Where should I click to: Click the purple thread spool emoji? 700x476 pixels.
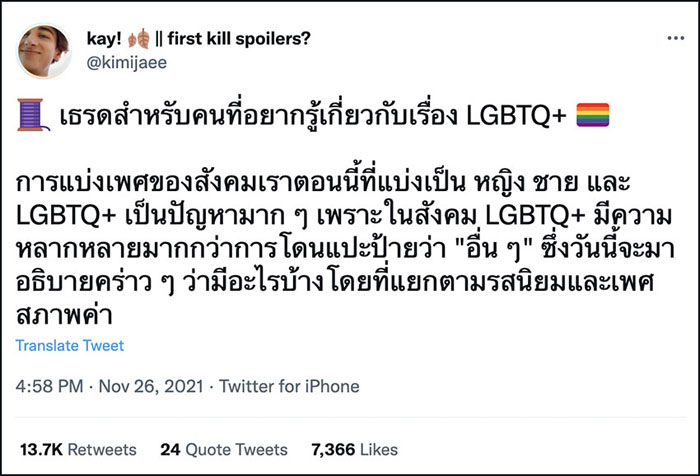(x=33, y=115)
